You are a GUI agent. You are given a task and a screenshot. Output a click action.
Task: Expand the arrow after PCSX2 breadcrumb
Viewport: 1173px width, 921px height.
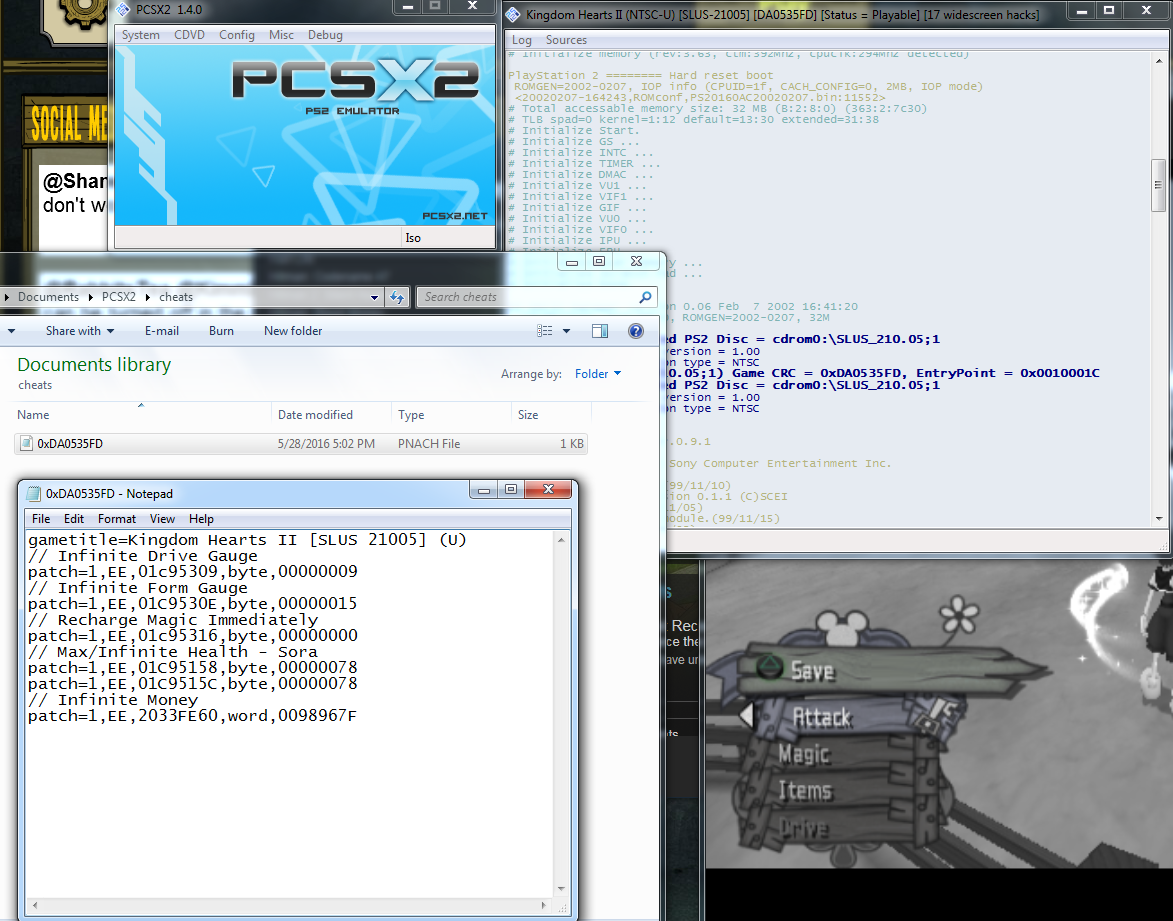[147, 297]
